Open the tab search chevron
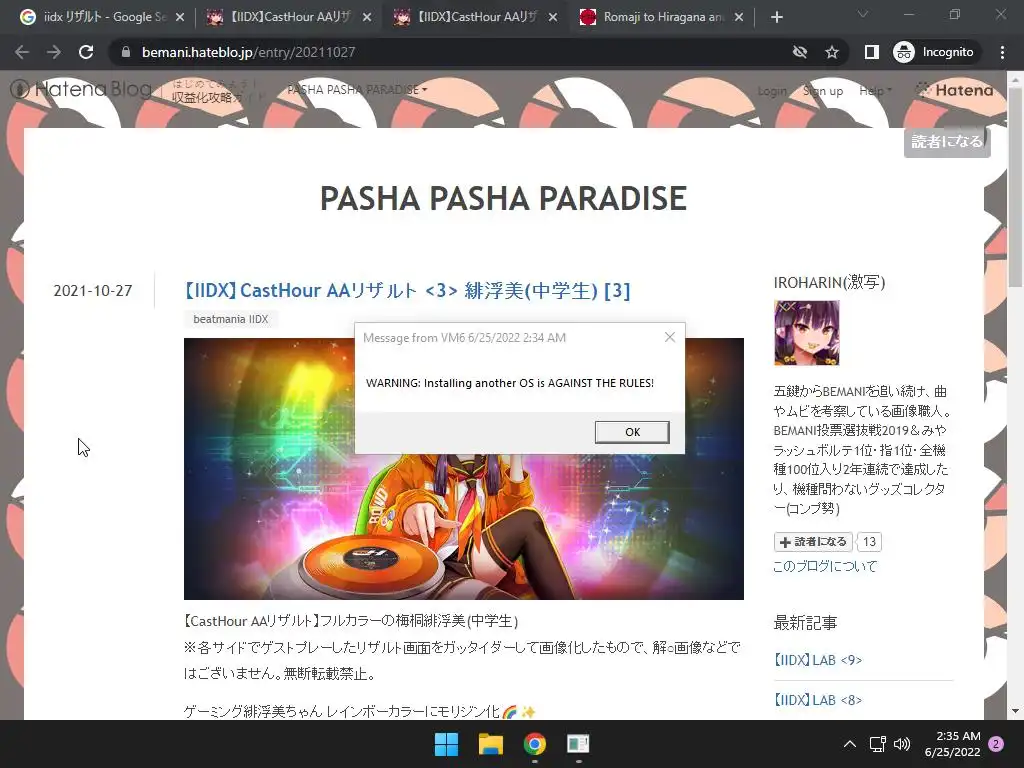This screenshot has width=1024, height=768. pyautogui.click(x=863, y=14)
